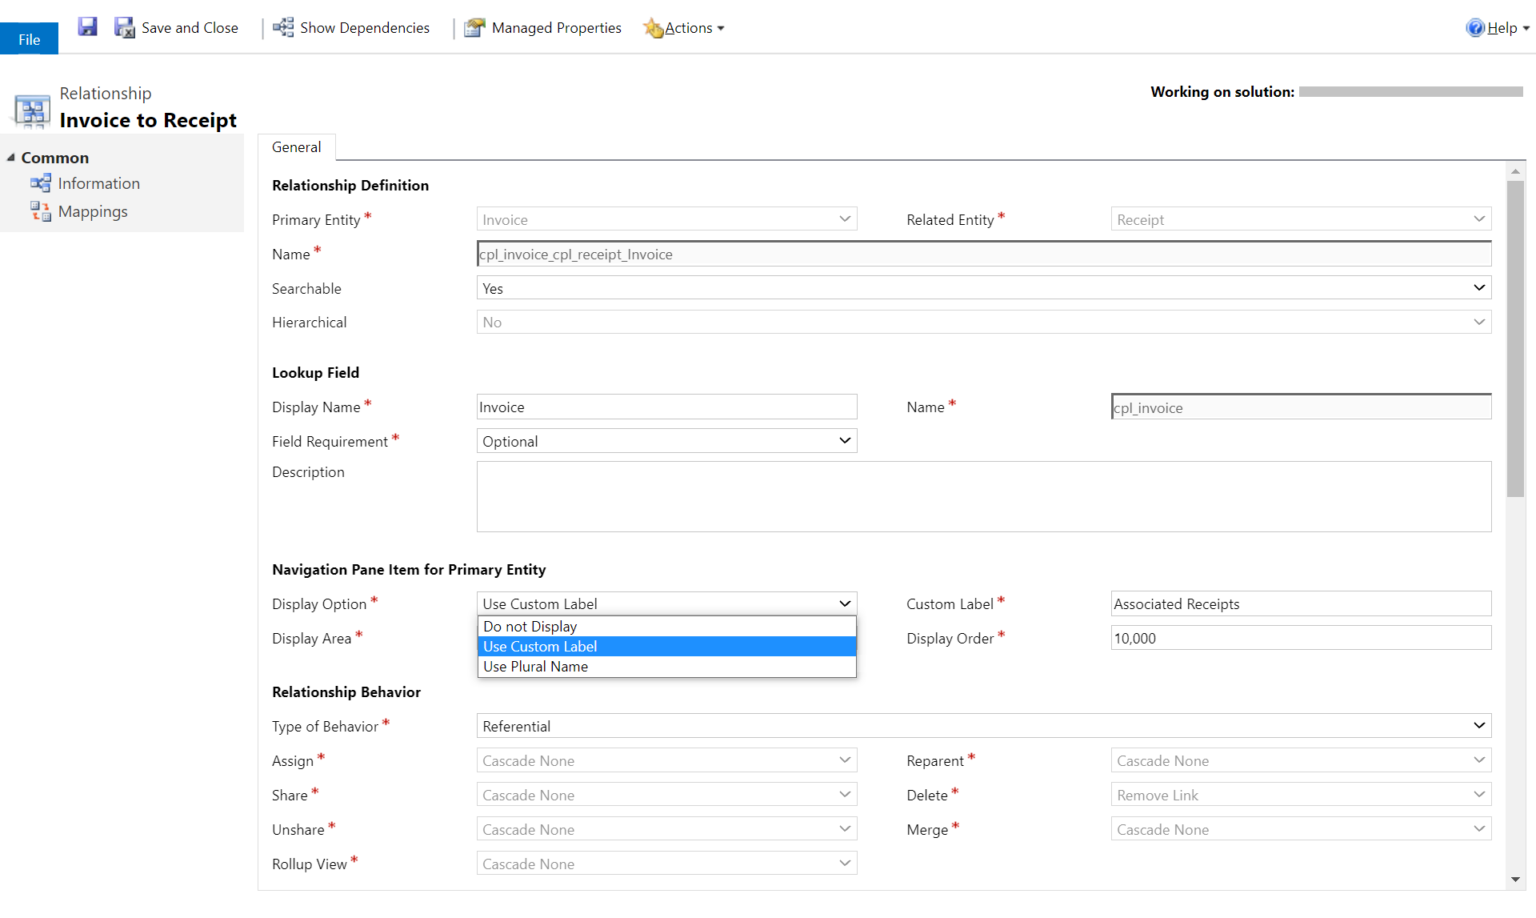Open the File menu
This screenshot has width=1536, height=918.
29,38
